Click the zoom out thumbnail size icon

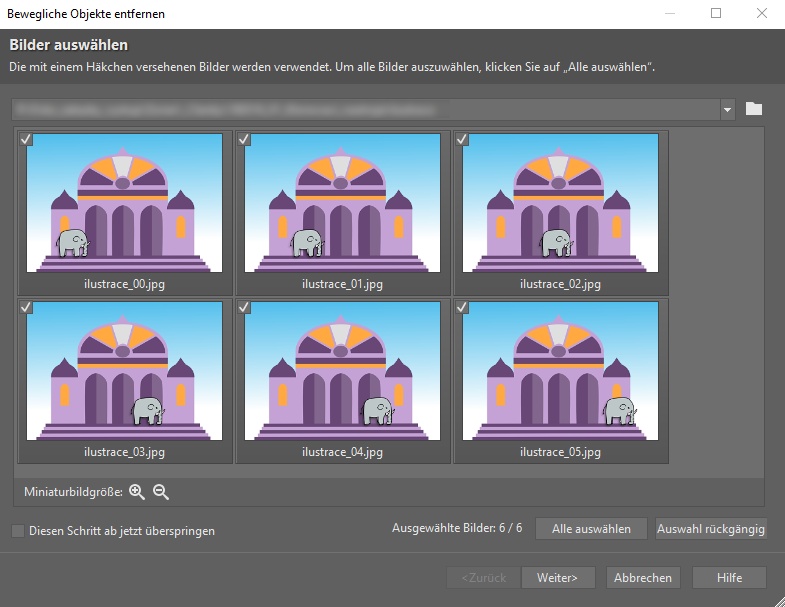[161, 491]
